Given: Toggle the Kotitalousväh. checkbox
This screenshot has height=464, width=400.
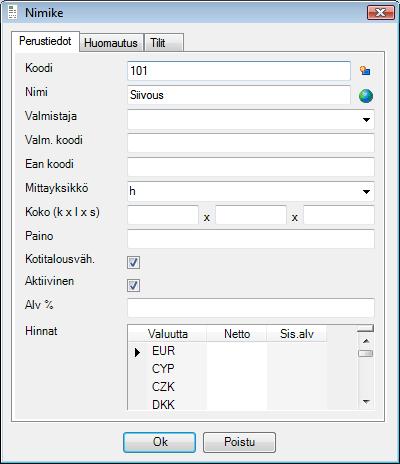Looking at the screenshot, I should pos(133,262).
